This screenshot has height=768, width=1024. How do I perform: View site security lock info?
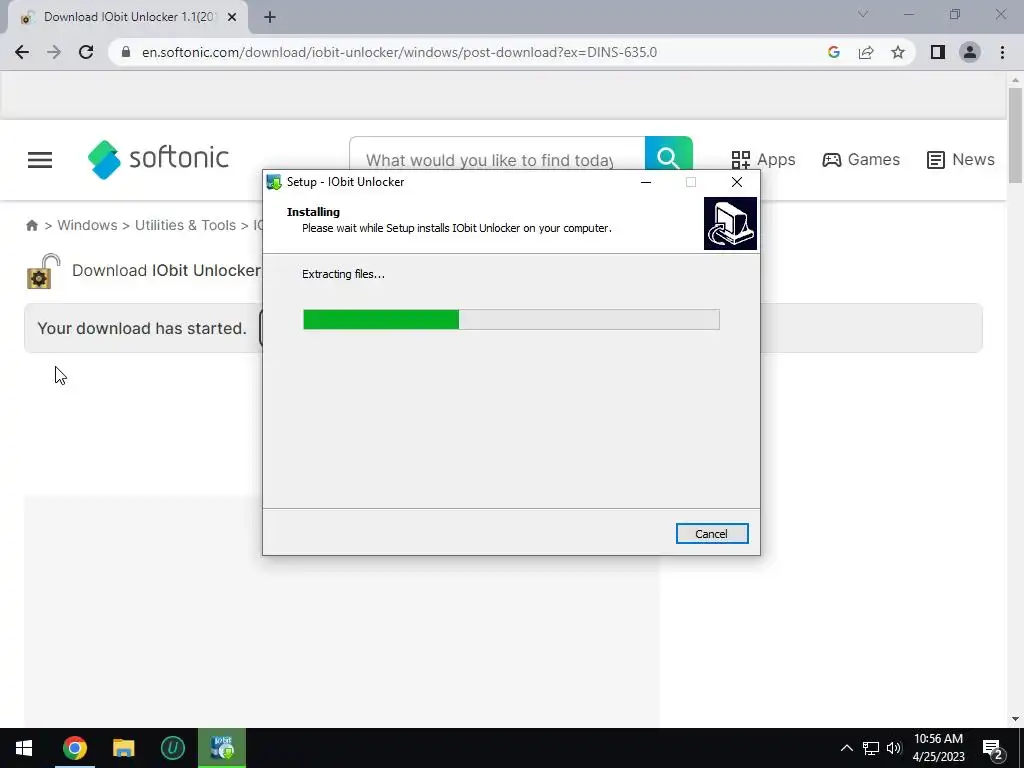tap(126, 52)
